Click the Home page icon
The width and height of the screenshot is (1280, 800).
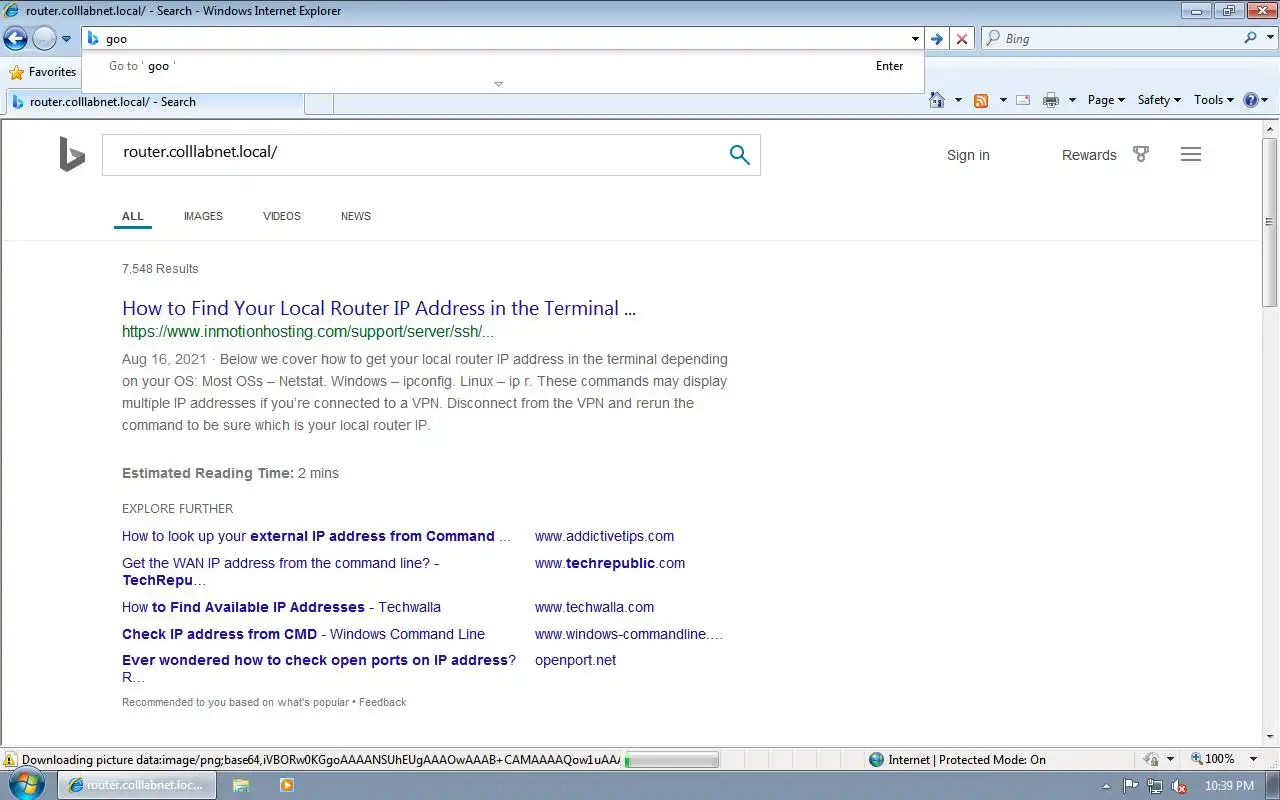[937, 100]
